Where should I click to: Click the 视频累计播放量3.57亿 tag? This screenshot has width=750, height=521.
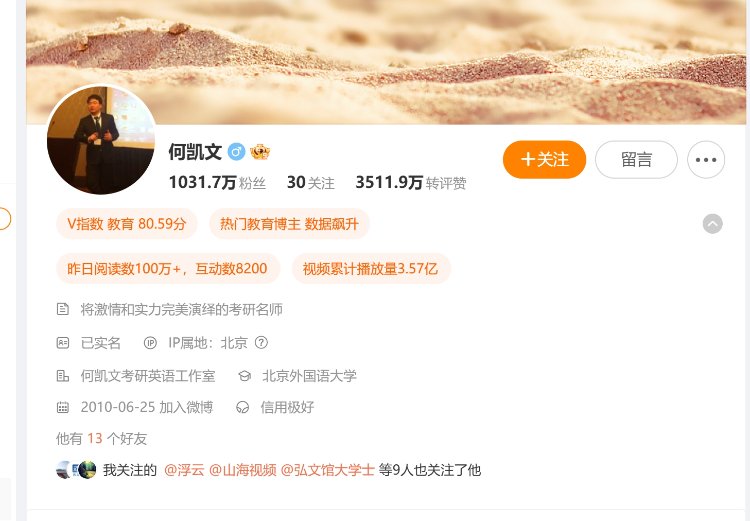coord(371,269)
